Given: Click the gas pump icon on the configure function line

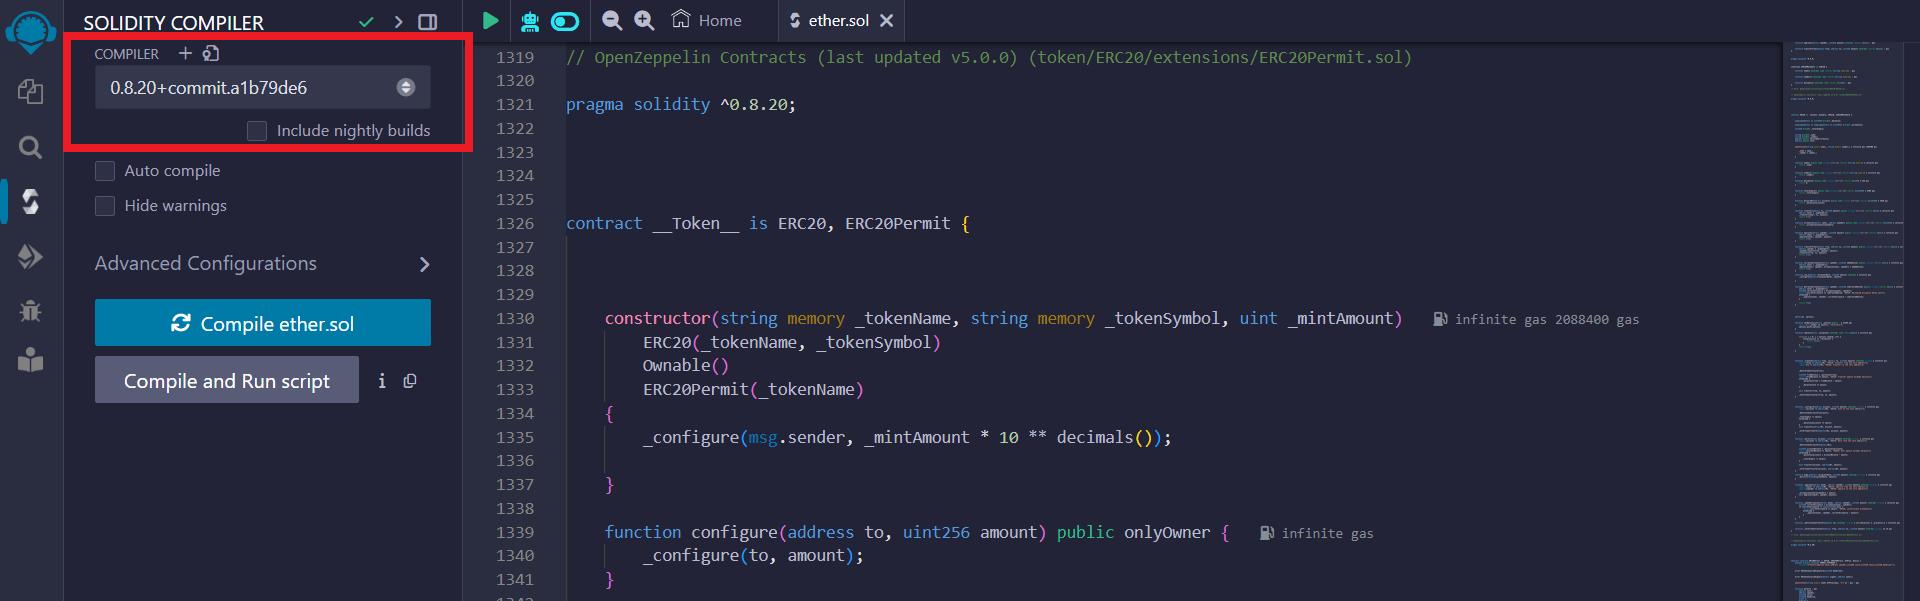Looking at the screenshot, I should point(1267,533).
